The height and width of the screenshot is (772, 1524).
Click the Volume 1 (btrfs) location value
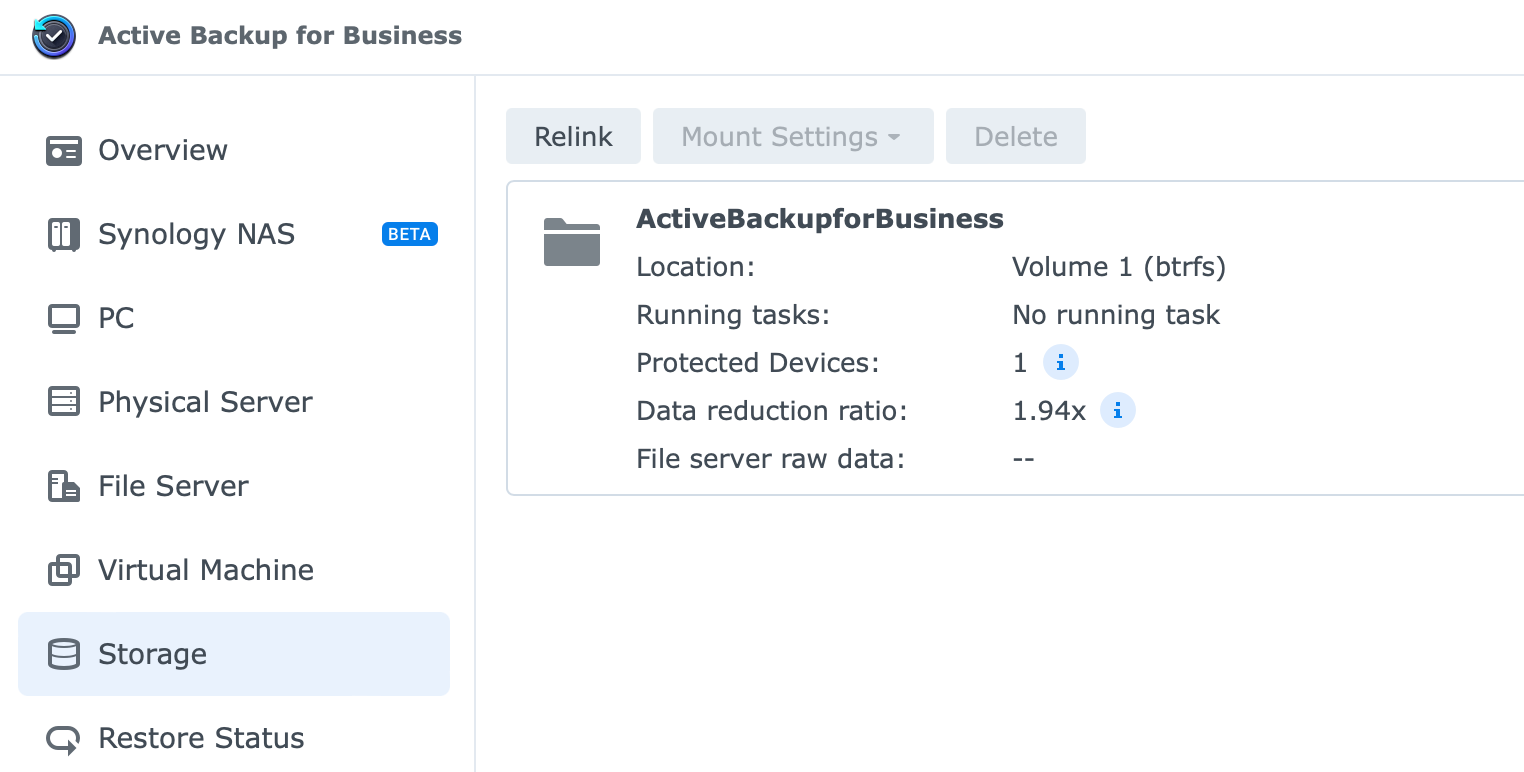pos(1119,268)
